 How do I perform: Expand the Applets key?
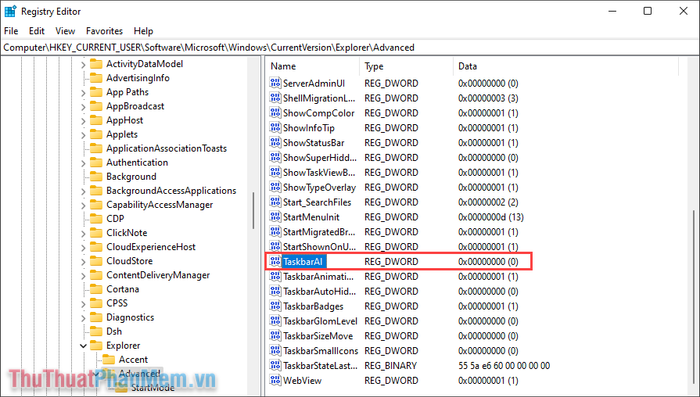point(83,134)
